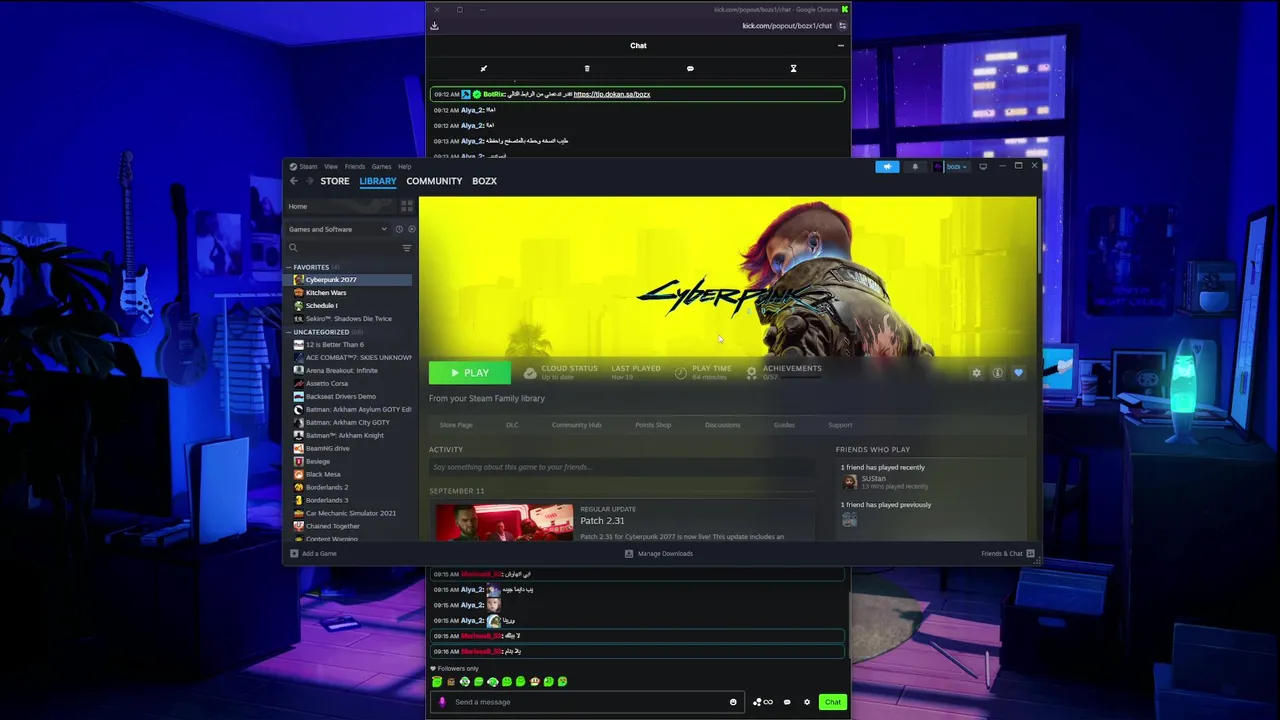1280x720 pixels.
Task: Open Patch 2.31 news thumbnail
Action: click(504, 522)
